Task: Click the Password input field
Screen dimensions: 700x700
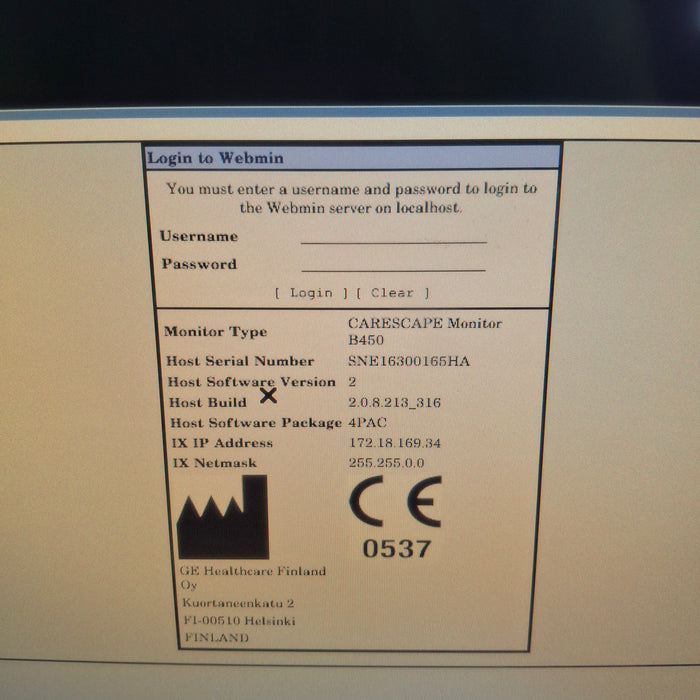Action: [x=393, y=264]
